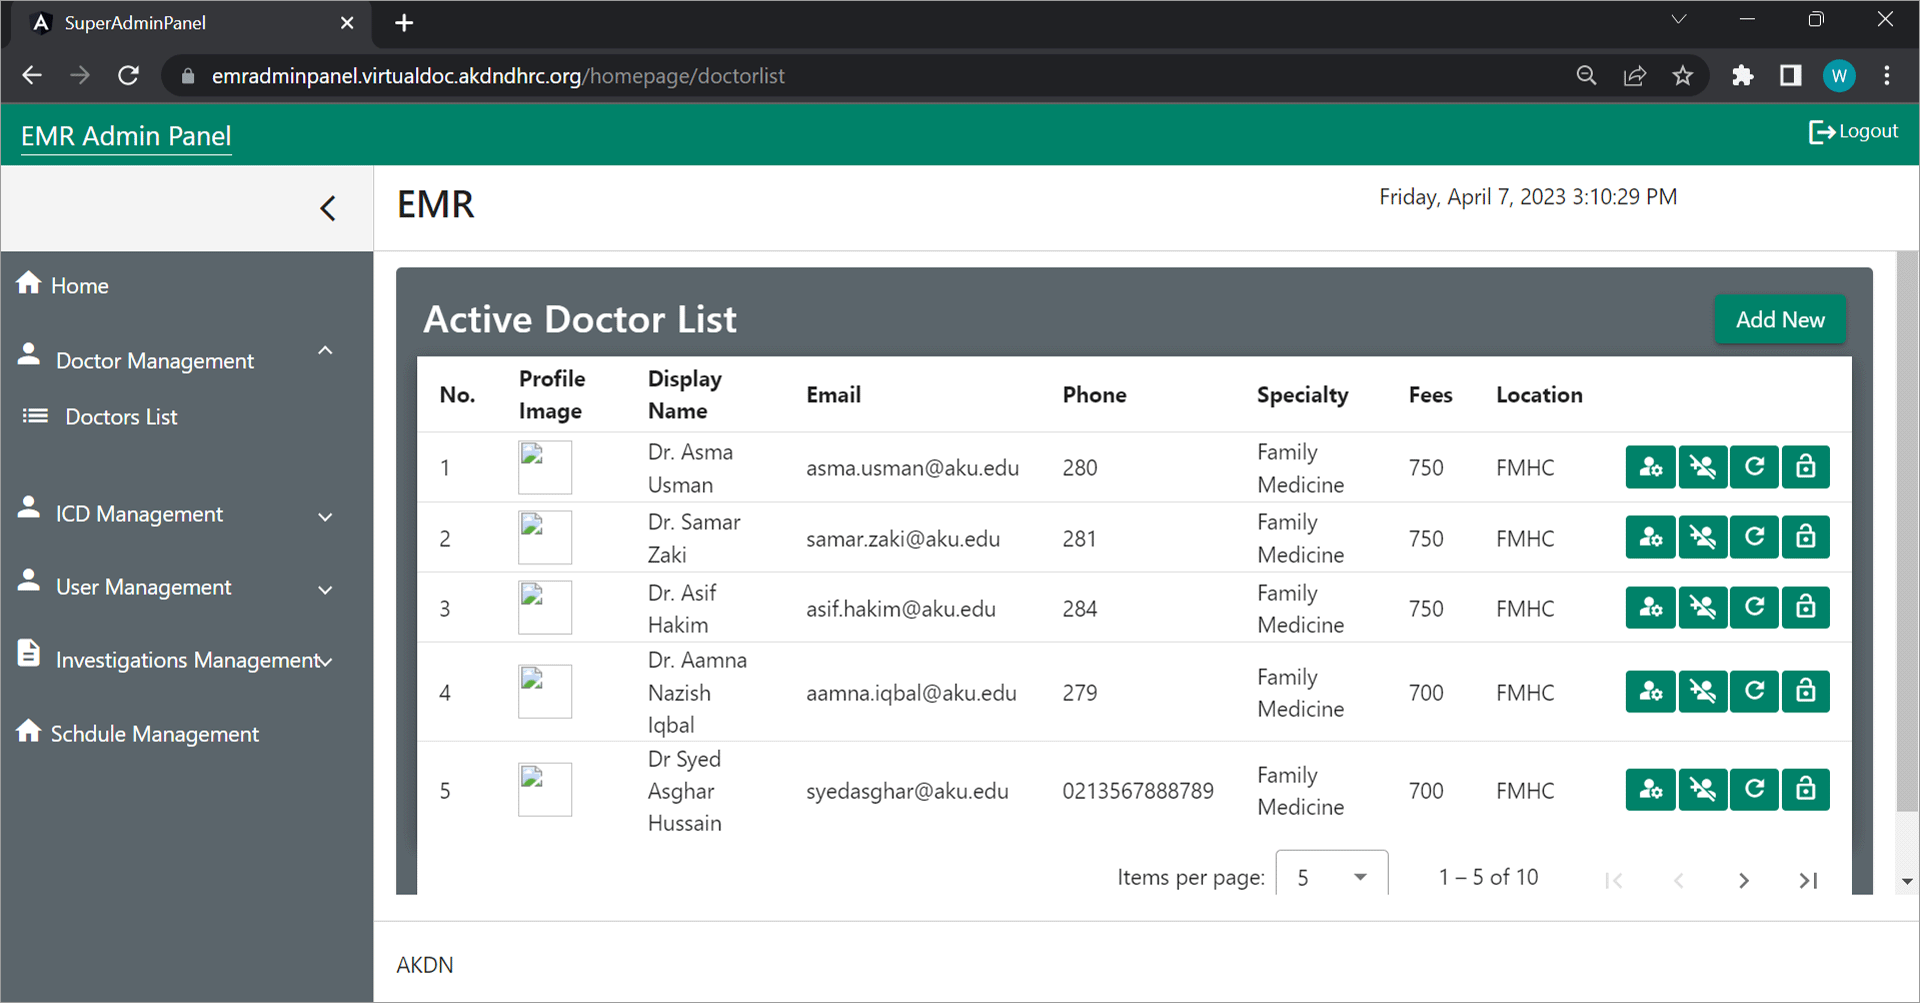Image resolution: width=1920 pixels, height=1003 pixels.
Task: Expand the ICD Management section
Action: point(325,517)
